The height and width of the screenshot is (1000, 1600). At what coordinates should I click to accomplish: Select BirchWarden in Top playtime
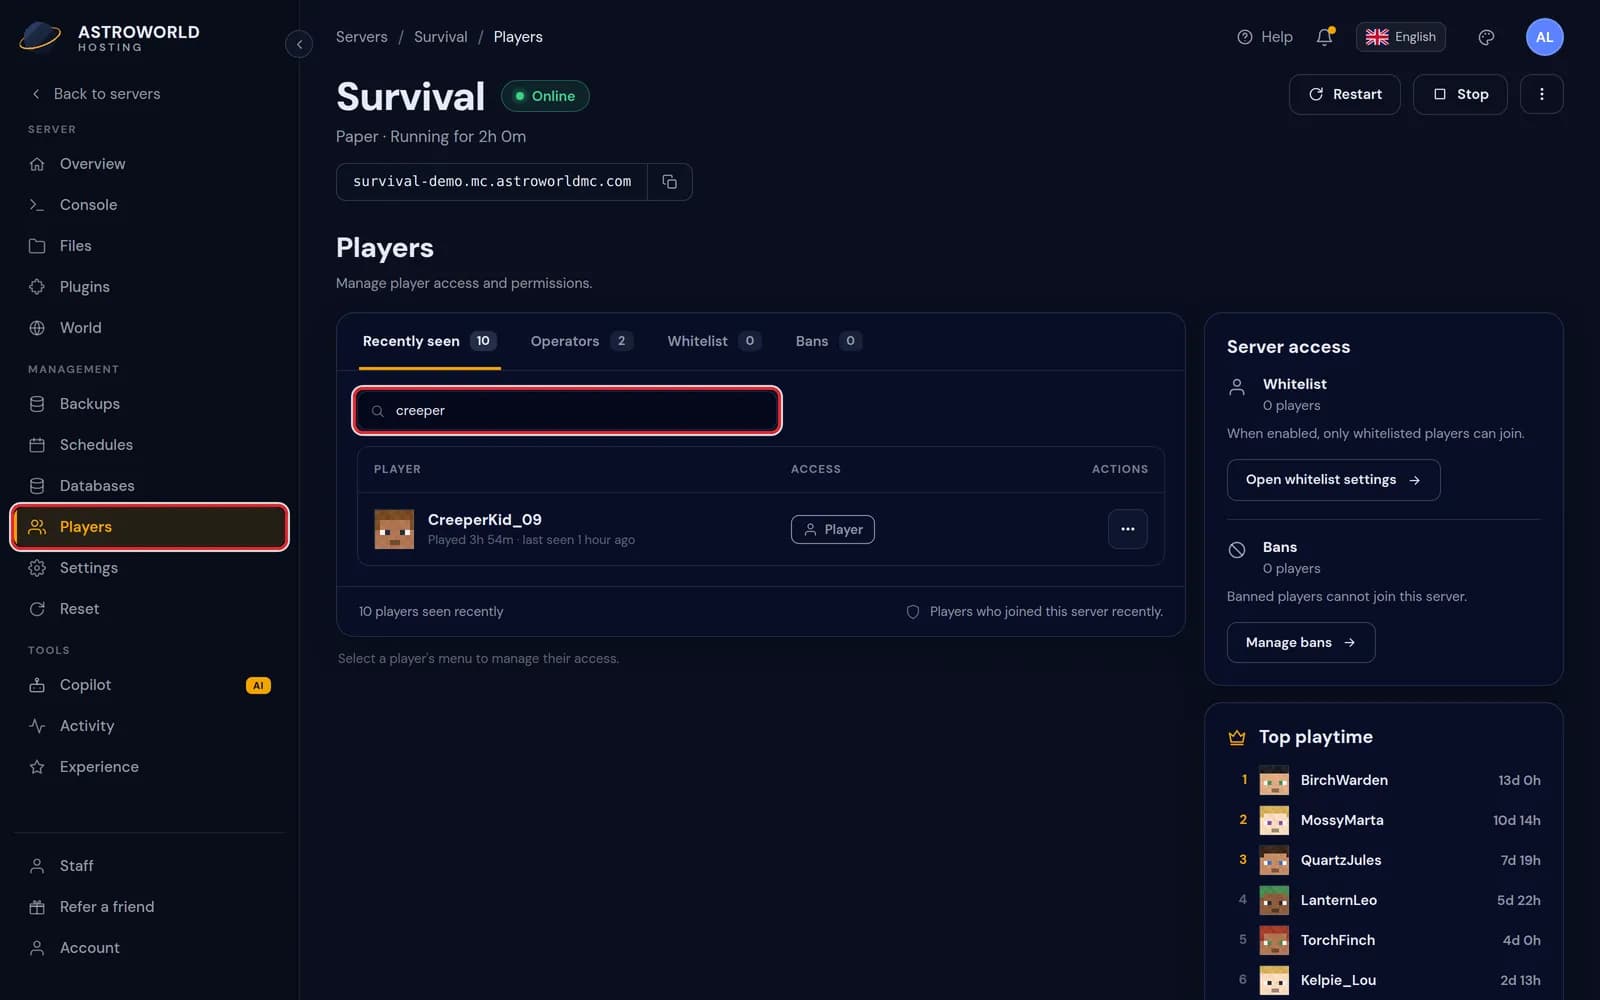1384,780
